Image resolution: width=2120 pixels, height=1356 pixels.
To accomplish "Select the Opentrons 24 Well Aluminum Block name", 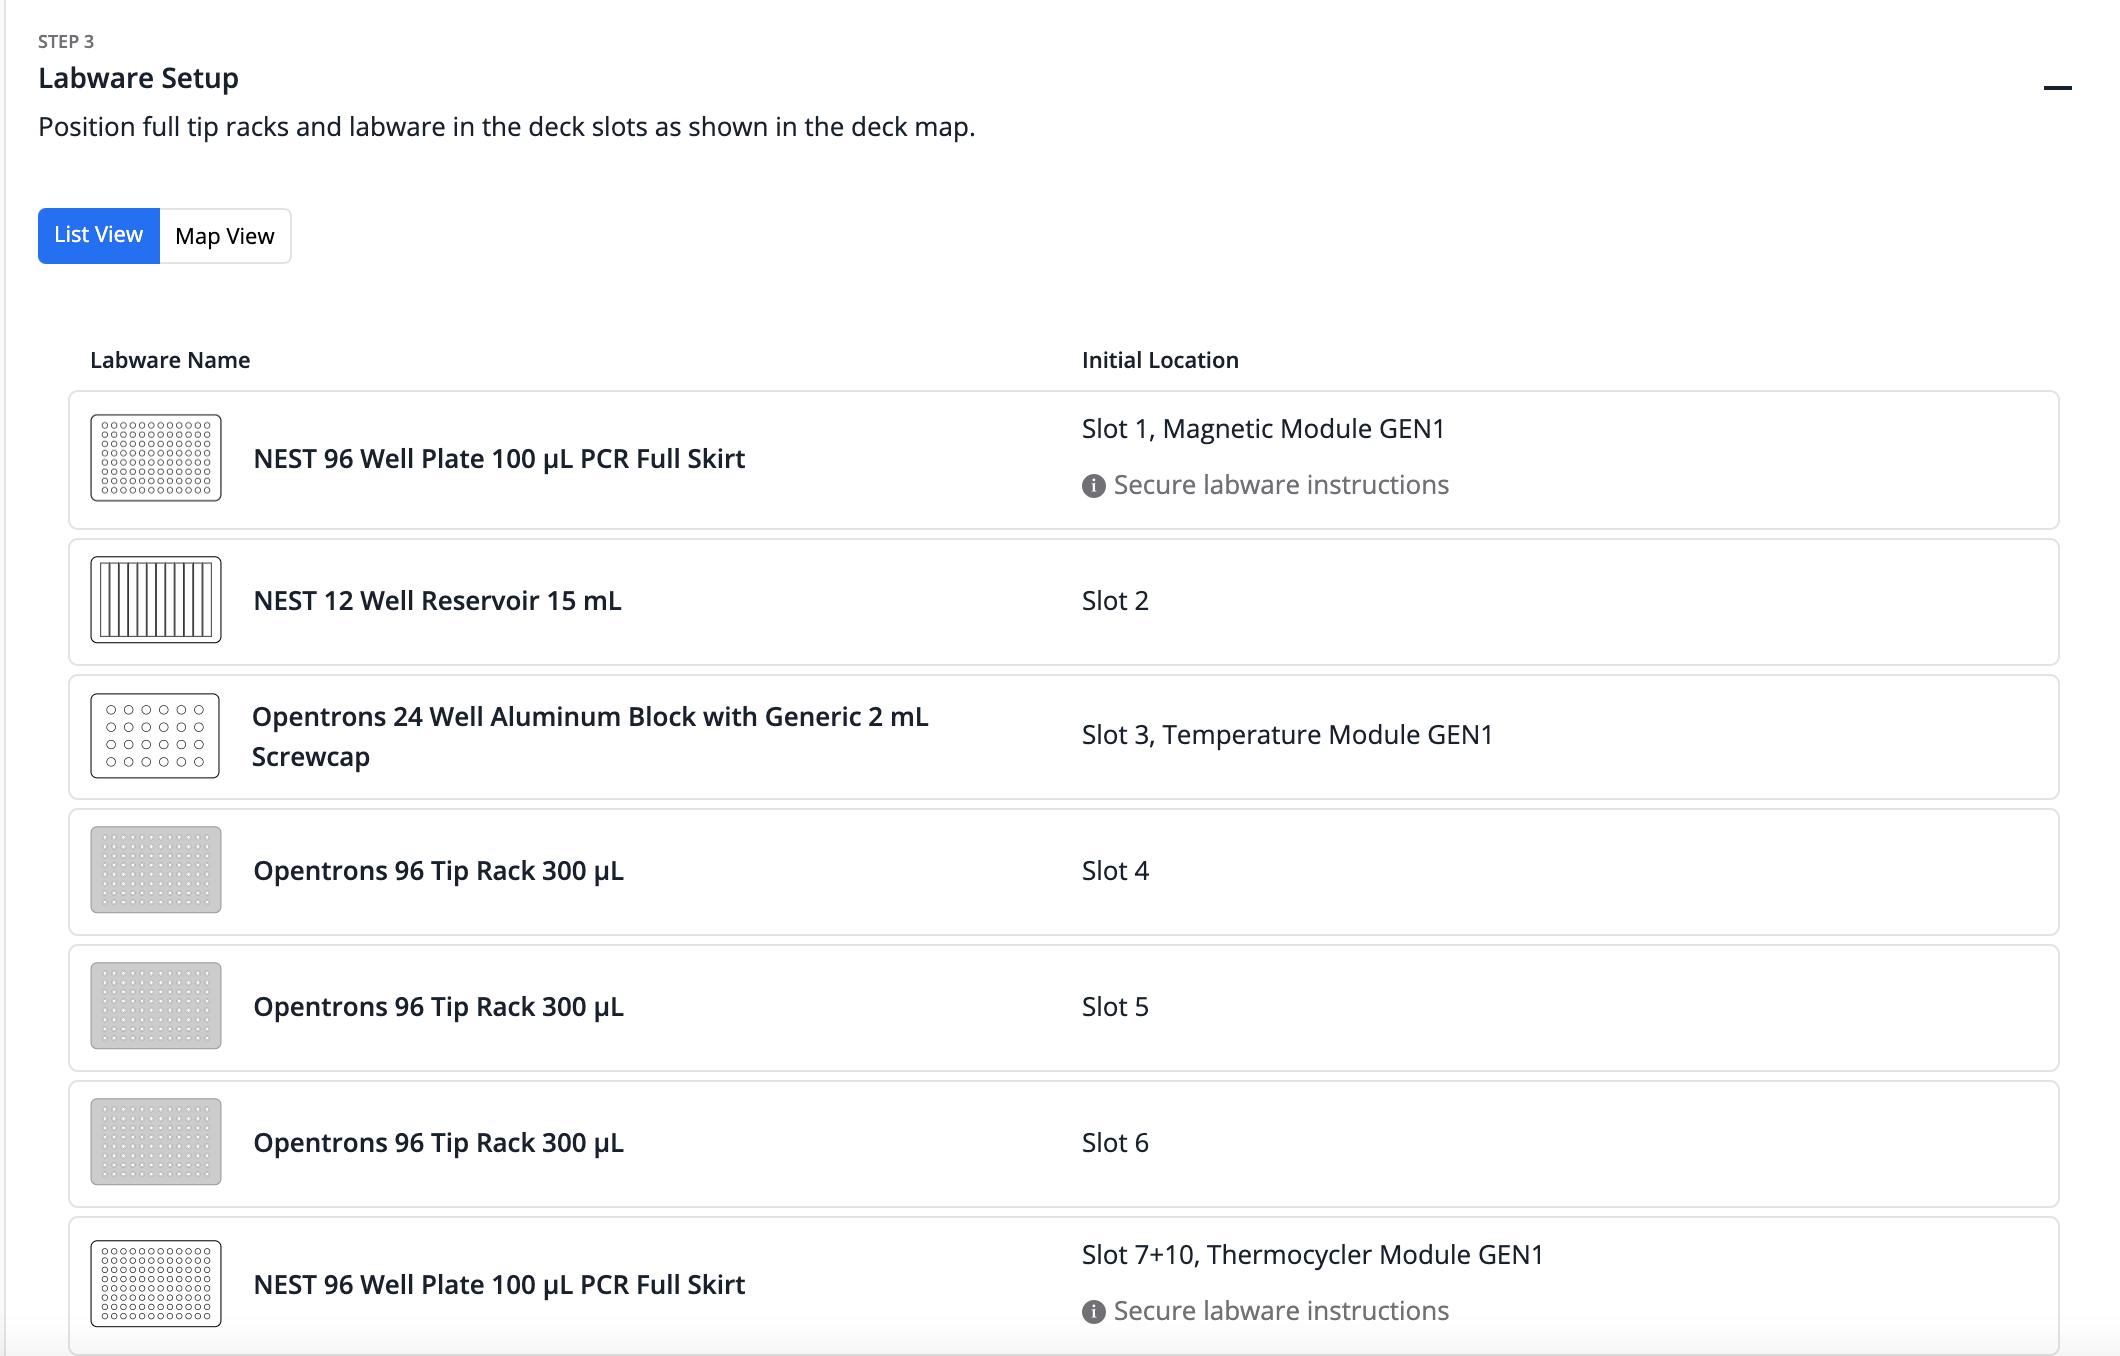I will point(590,737).
